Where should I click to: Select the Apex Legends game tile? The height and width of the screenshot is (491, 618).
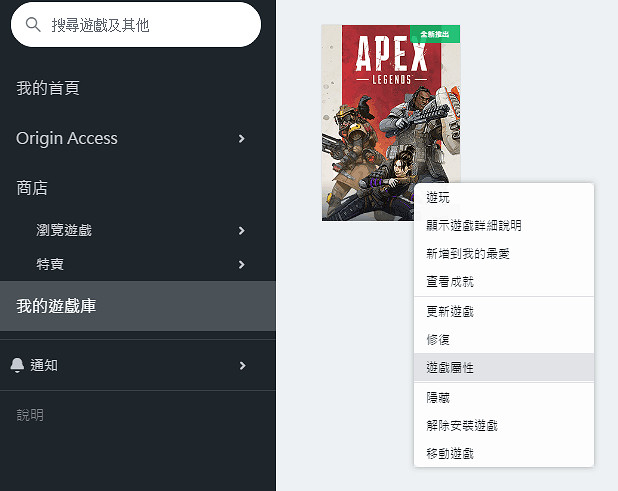click(x=391, y=123)
